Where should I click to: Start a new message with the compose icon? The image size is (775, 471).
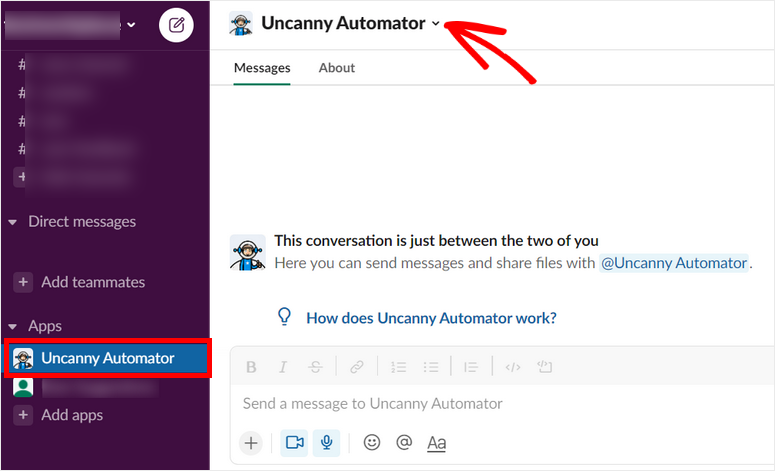176,25
